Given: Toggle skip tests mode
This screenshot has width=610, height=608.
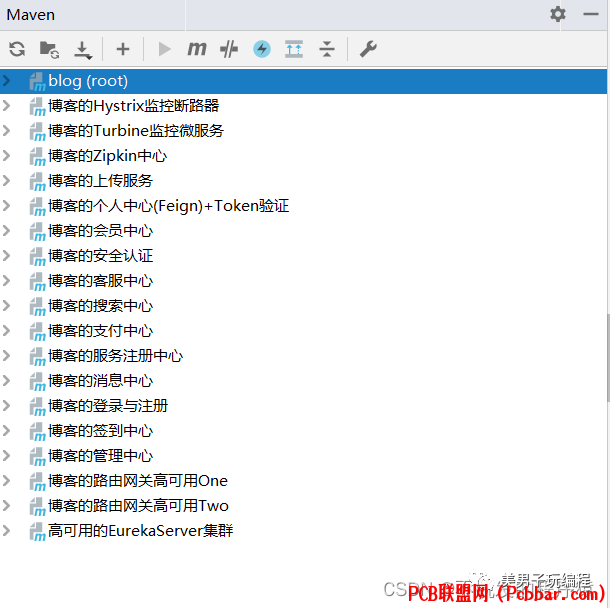Looking at the screenshot, I should point(229,49).
